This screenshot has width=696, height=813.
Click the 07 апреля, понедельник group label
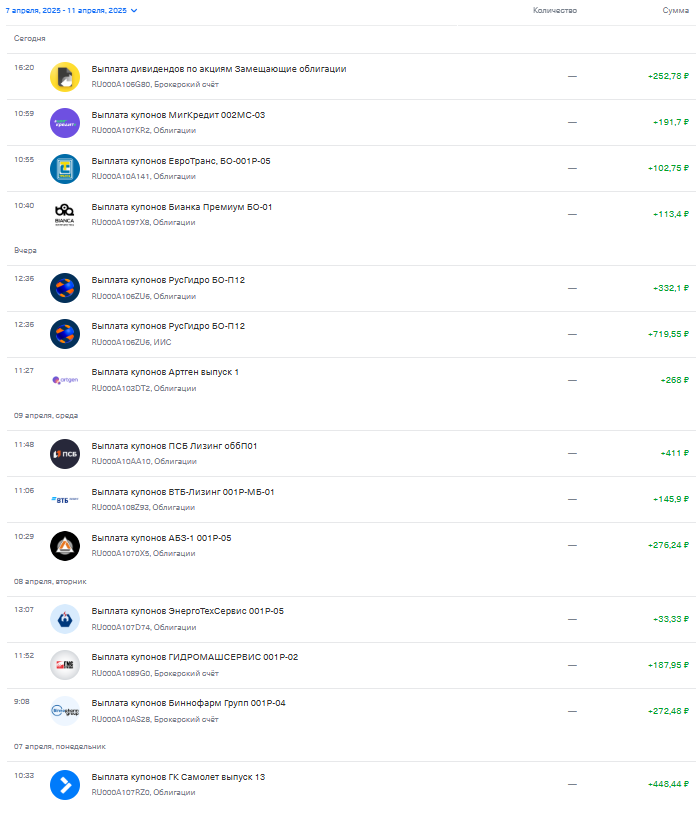pos(60,747)
